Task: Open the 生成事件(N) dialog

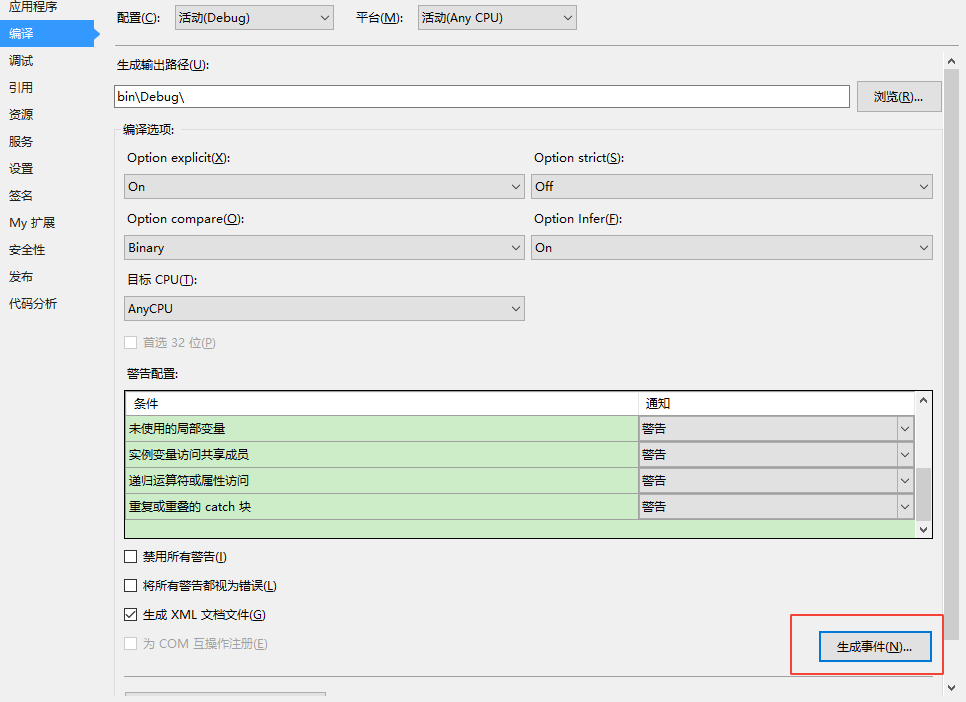Action: [874, 646]
